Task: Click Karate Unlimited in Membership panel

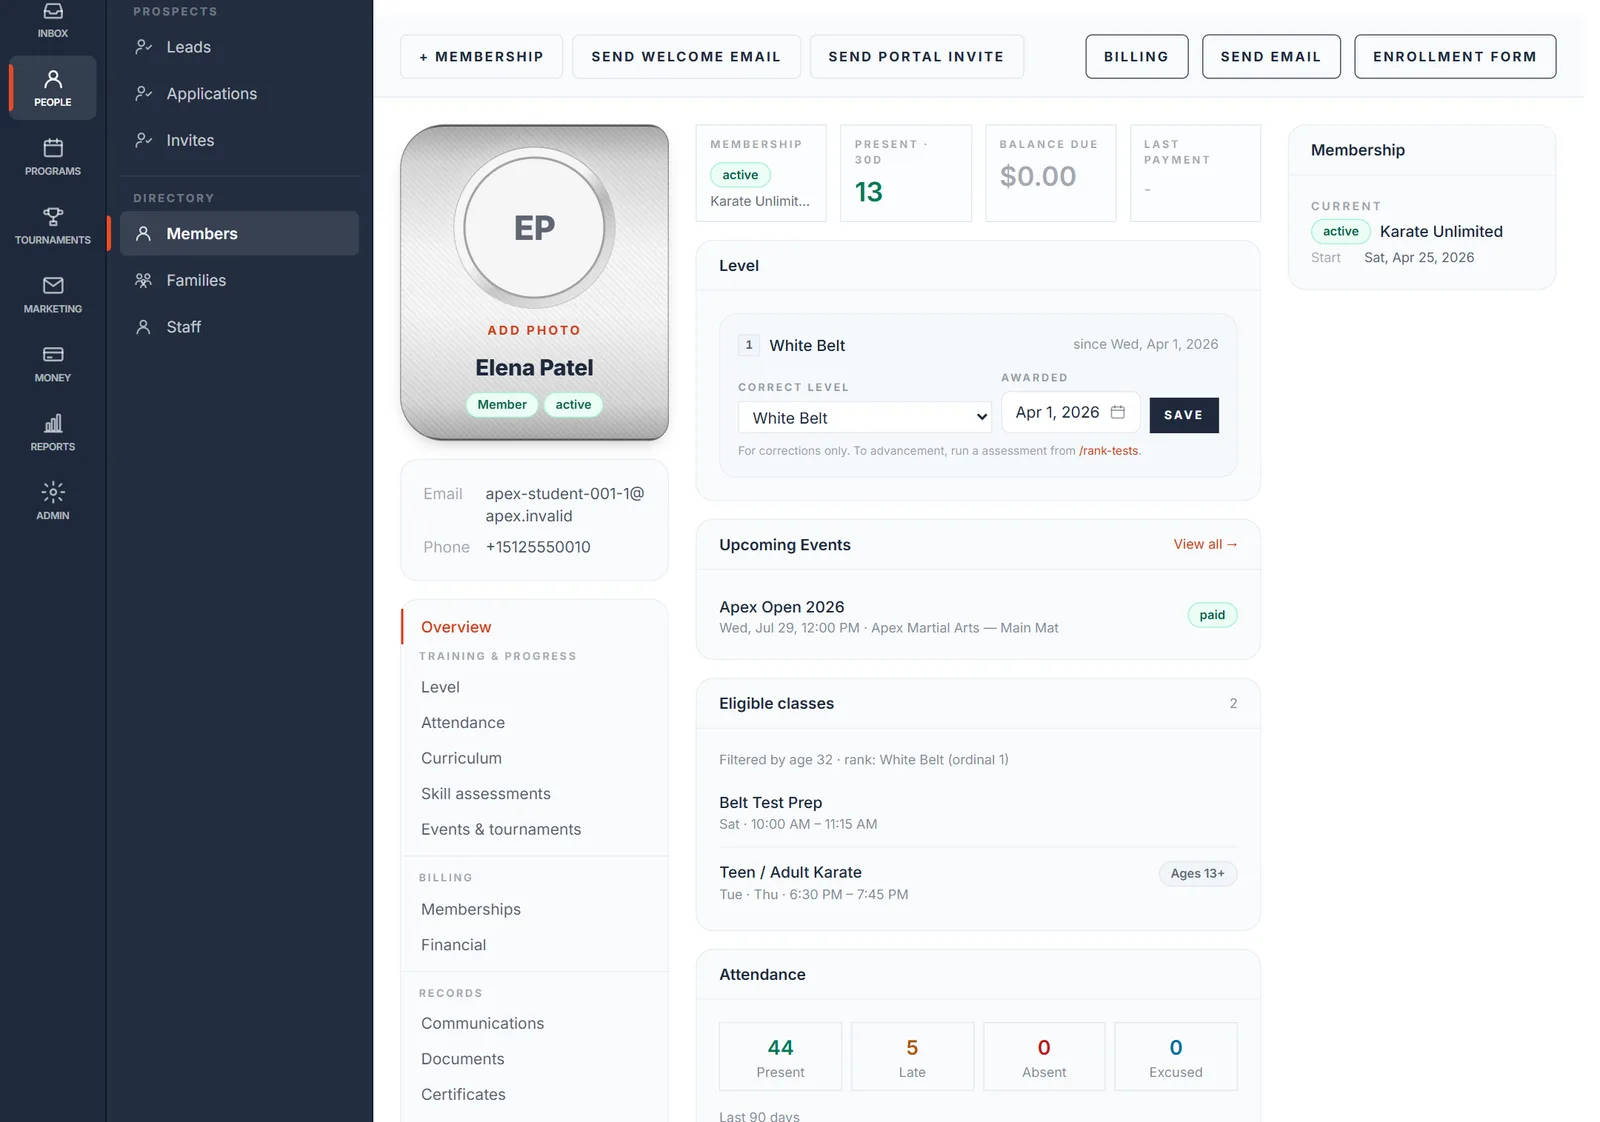Action: pos(1441,231)
